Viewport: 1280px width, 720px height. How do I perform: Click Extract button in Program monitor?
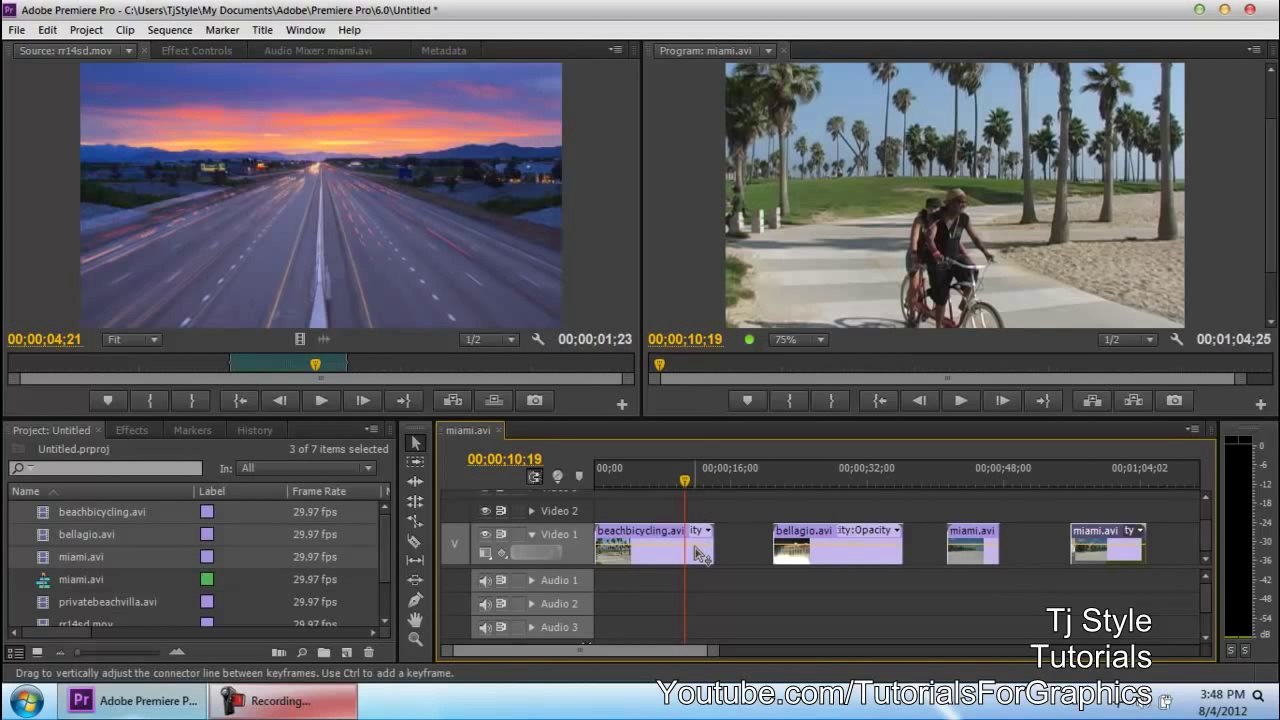click(1133, 401)
